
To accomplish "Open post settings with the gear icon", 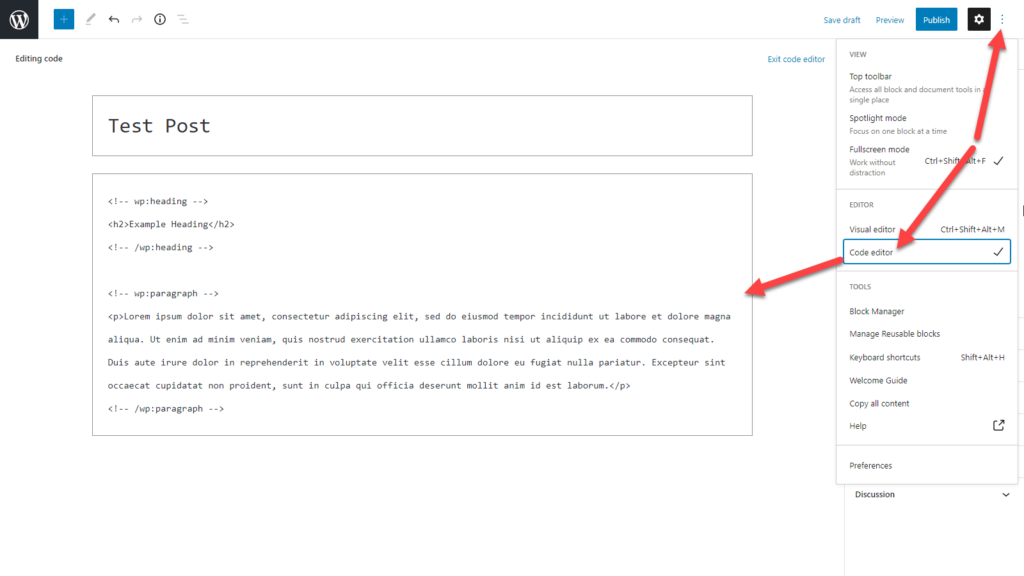I will pyautogui.click(x=978, y=19).
